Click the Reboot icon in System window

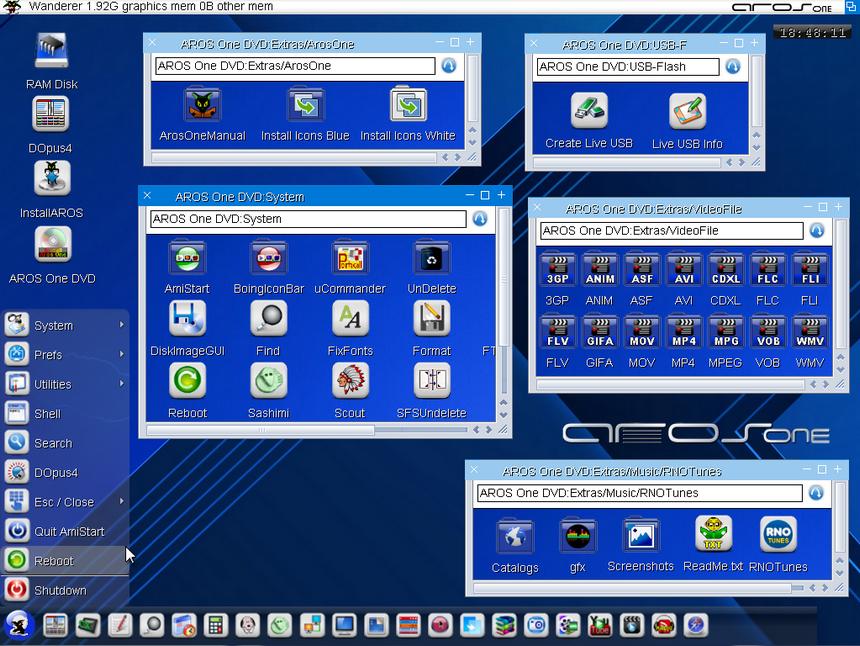187,381
